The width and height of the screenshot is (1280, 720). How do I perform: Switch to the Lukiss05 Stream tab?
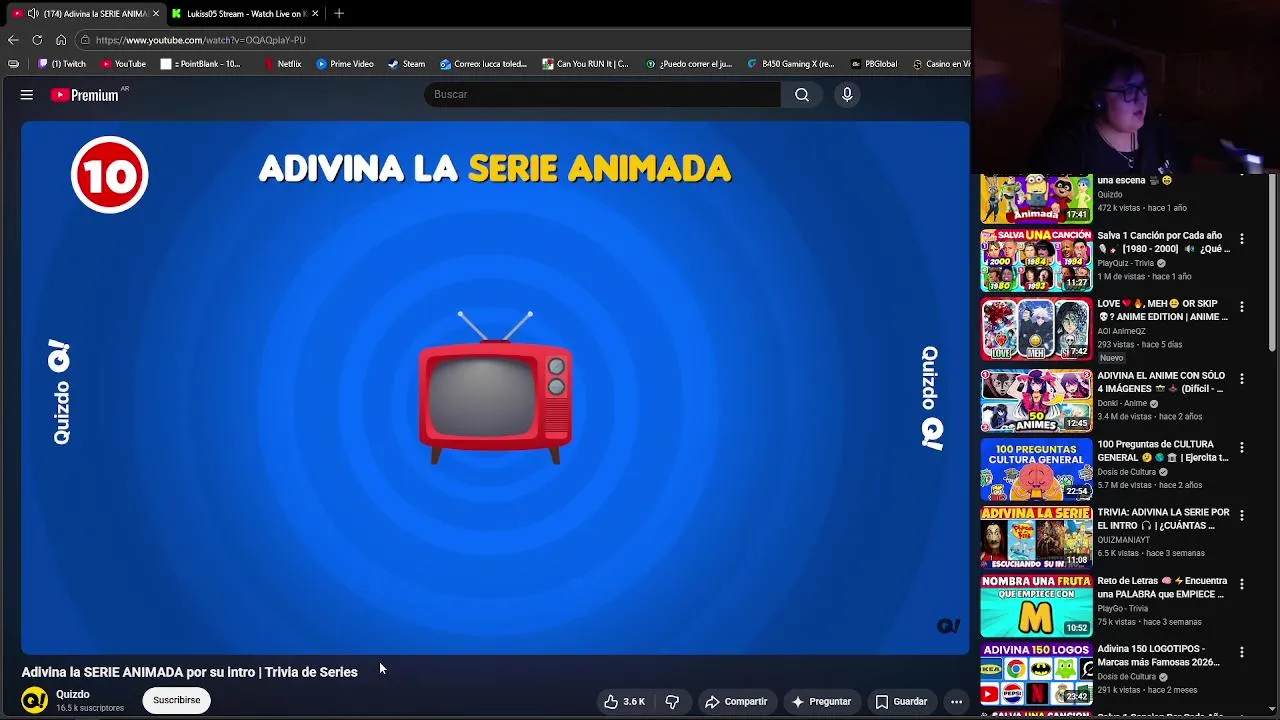(245, 13)
